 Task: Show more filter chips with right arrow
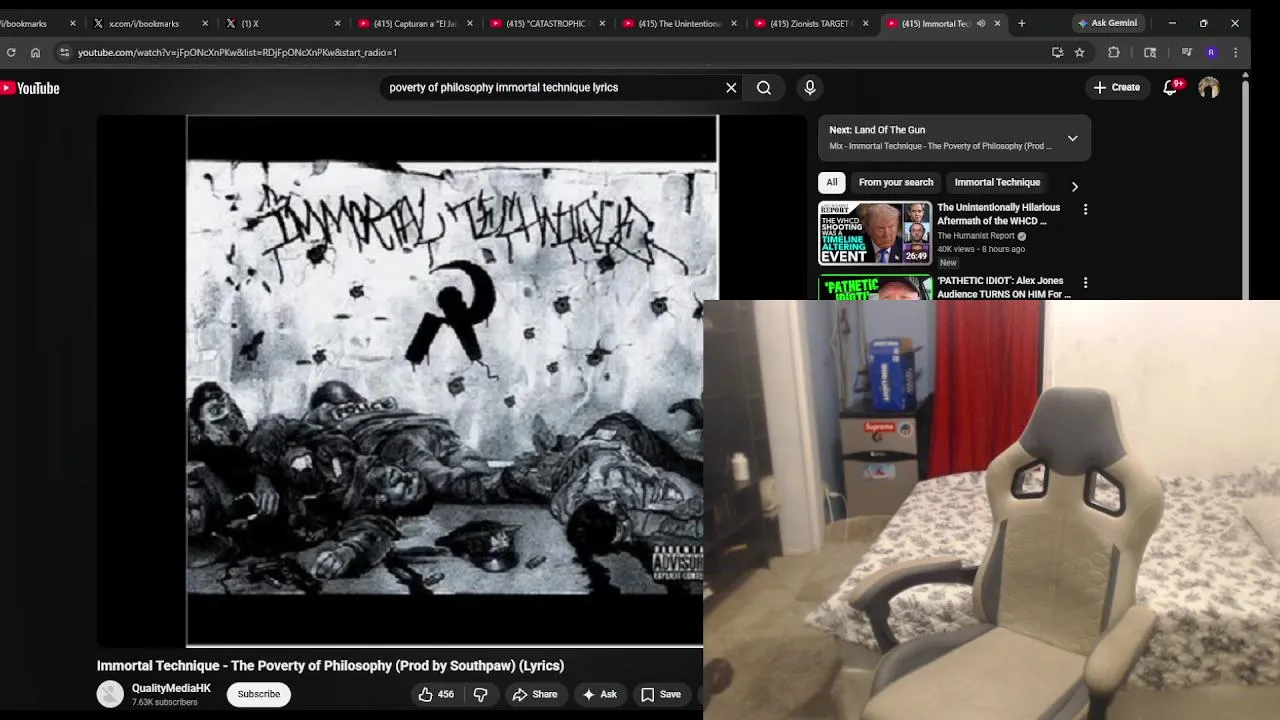[x=1074, y=186]
